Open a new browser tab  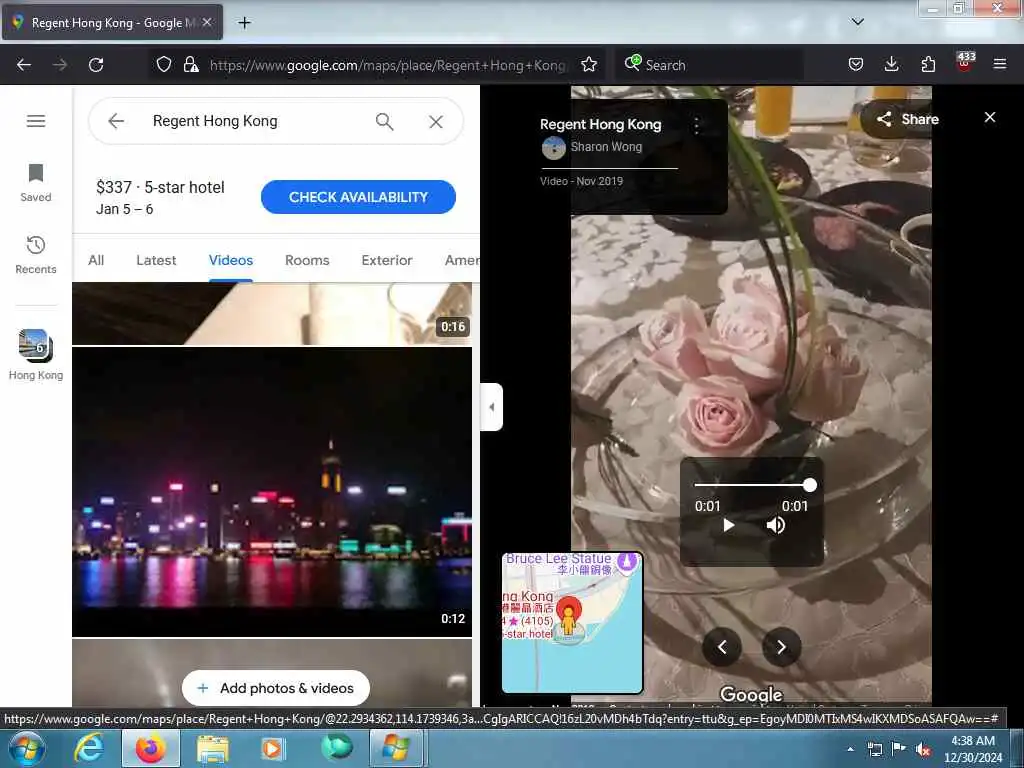(244, 23)
